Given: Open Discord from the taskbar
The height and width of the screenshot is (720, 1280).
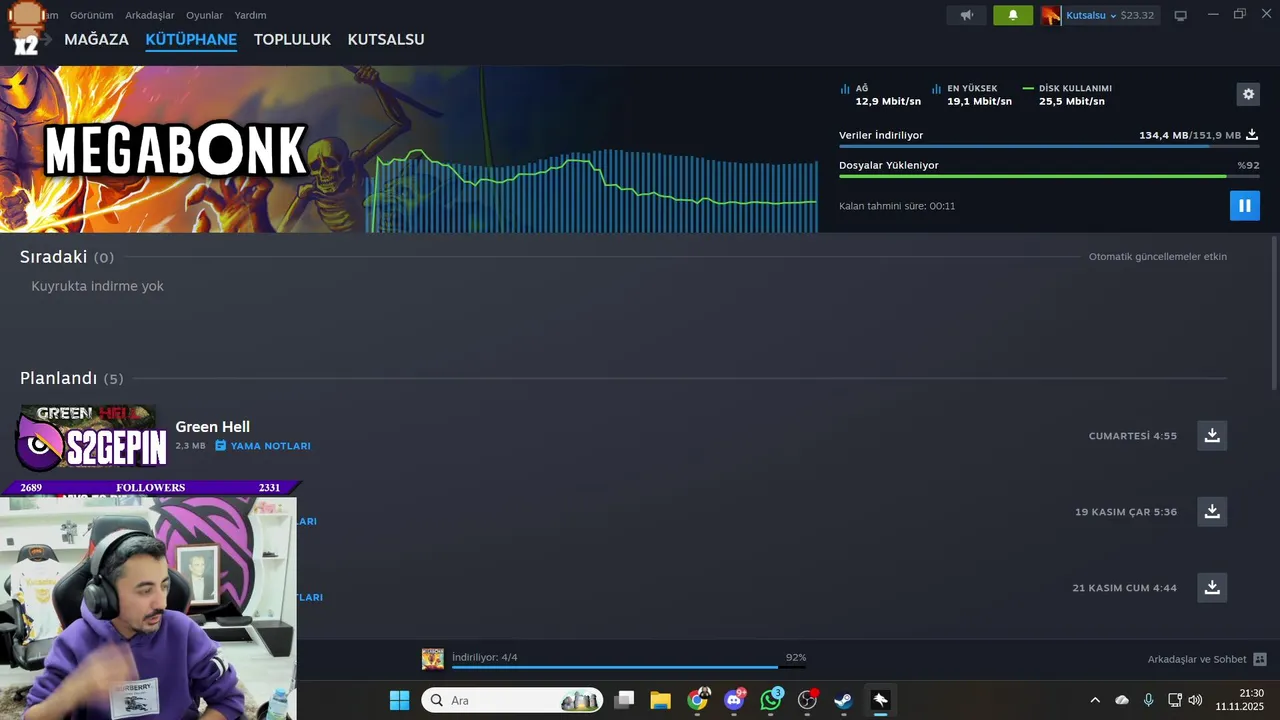Looking at the screenshot, I should [x=734, y=700].
